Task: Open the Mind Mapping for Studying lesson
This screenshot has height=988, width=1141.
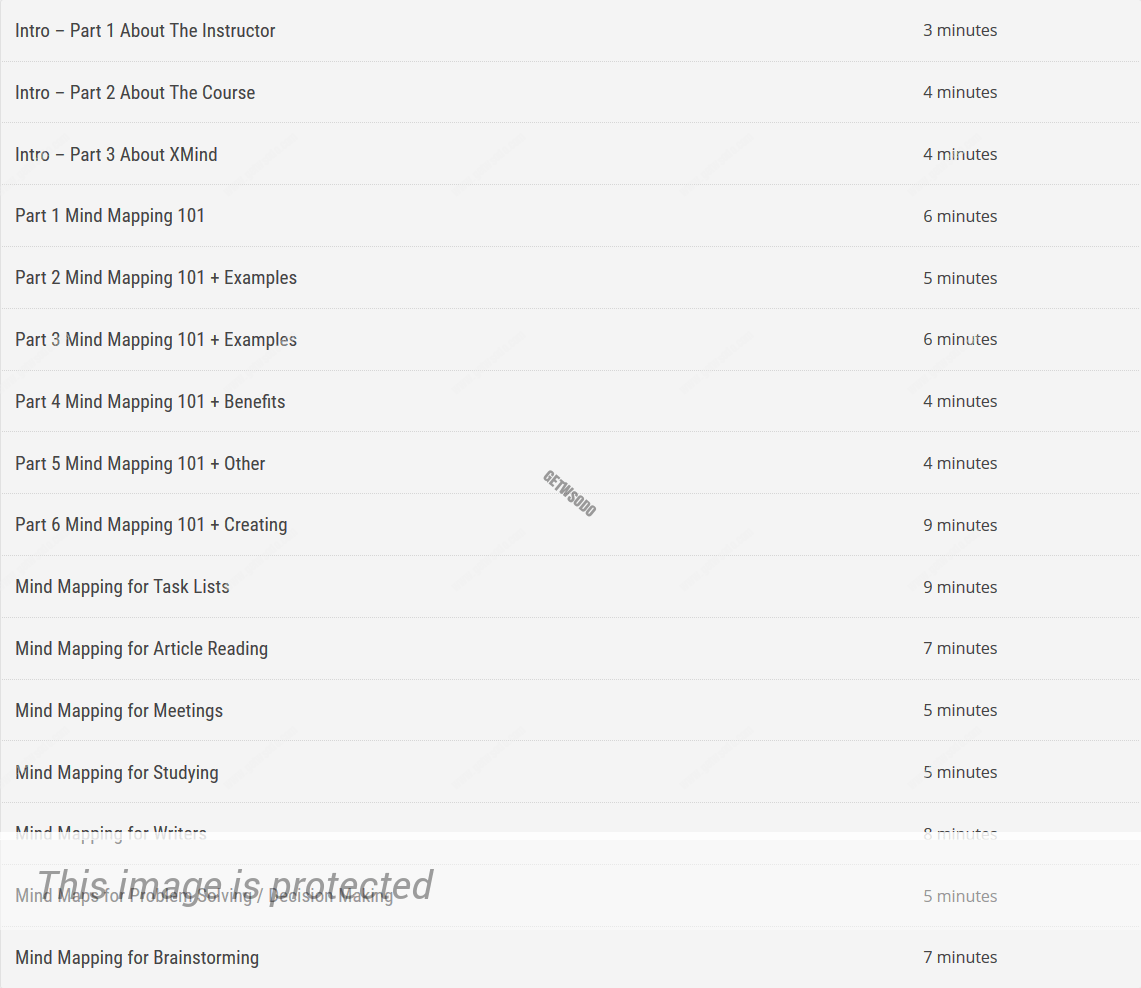Action: click(x=116, y=773)
